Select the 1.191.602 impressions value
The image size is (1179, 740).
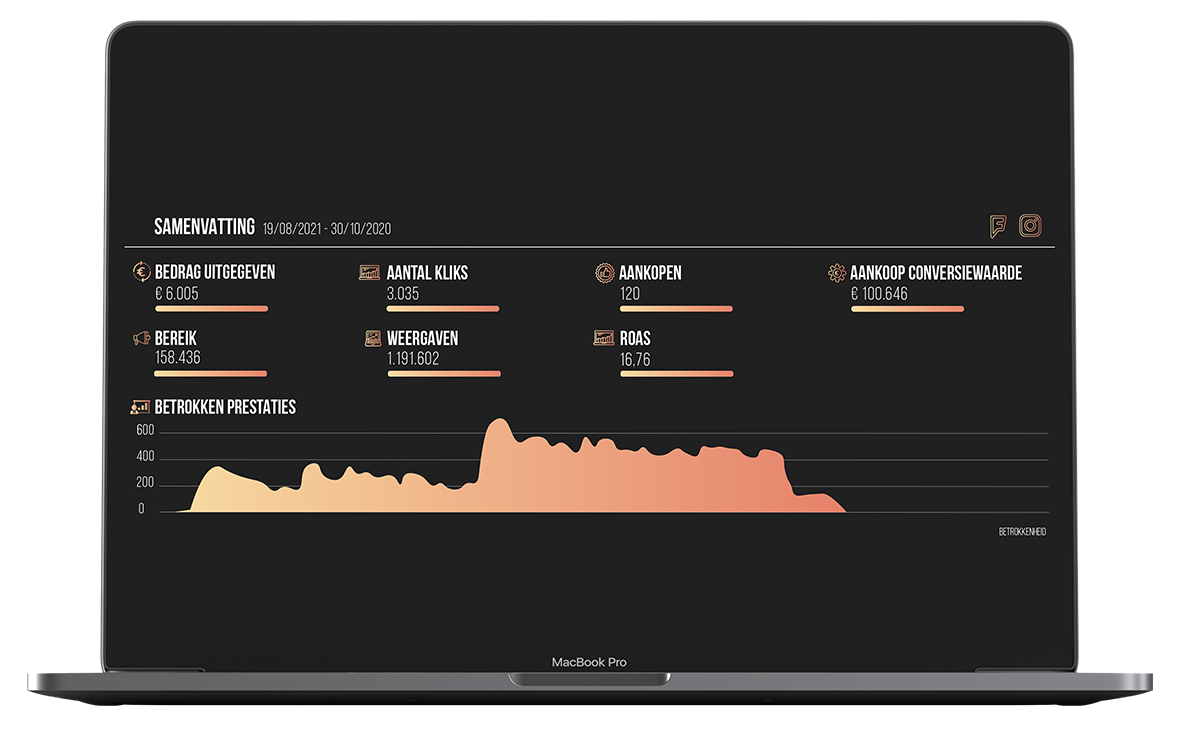[414, 359]
